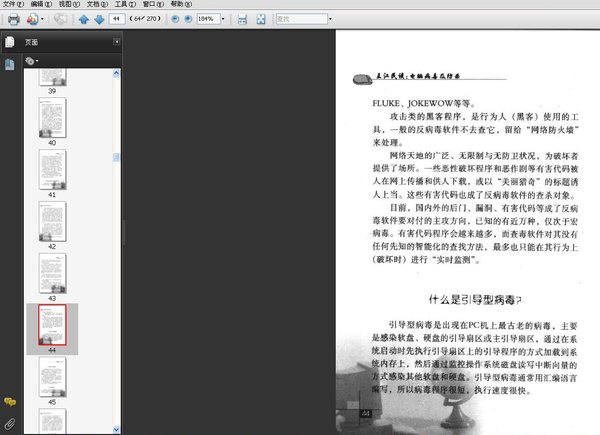600x435 pixels.
Task: Click the fit-width scrolling page icon
Action: pos(242,19)
